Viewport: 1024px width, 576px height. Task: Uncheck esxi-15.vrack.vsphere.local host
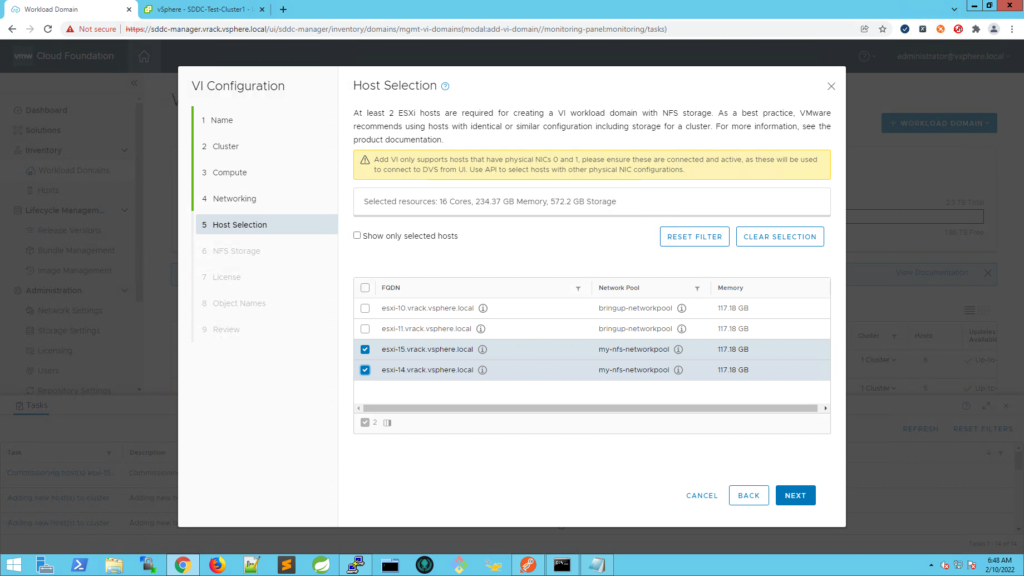[x=365, y=349]
